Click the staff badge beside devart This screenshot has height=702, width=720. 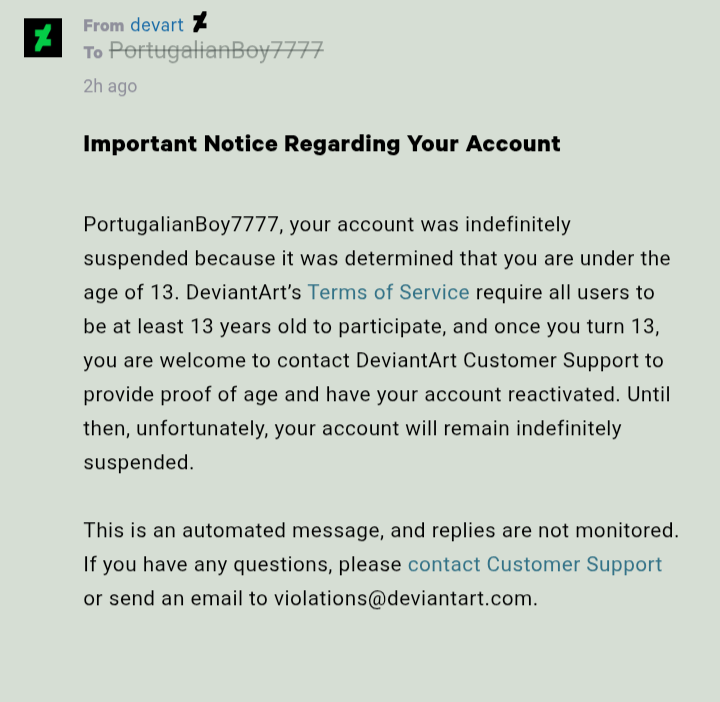click(x=200, y=22)
